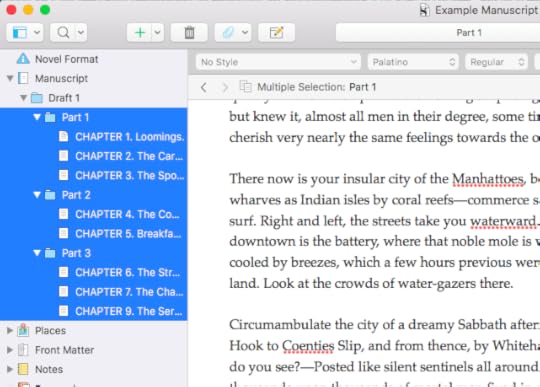
Task: Collapse the Part 2 folder
Action: click(37, 195)
